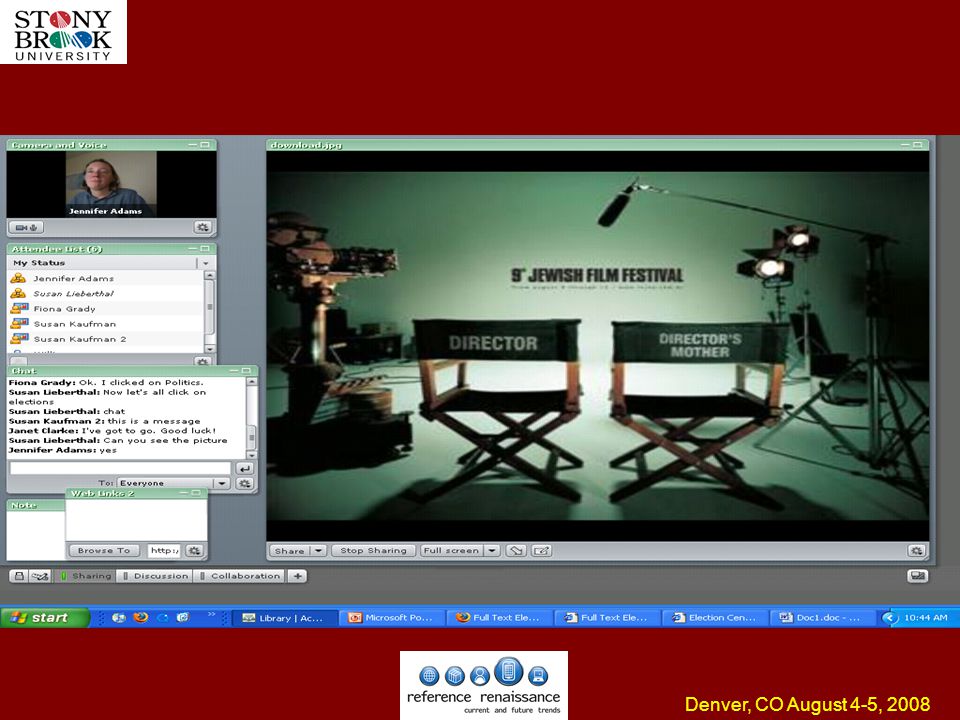Image resolution: width=960 pixels, height=720 pixels.
Task: Open Share pod options gear
Action: tap(917, 550)
